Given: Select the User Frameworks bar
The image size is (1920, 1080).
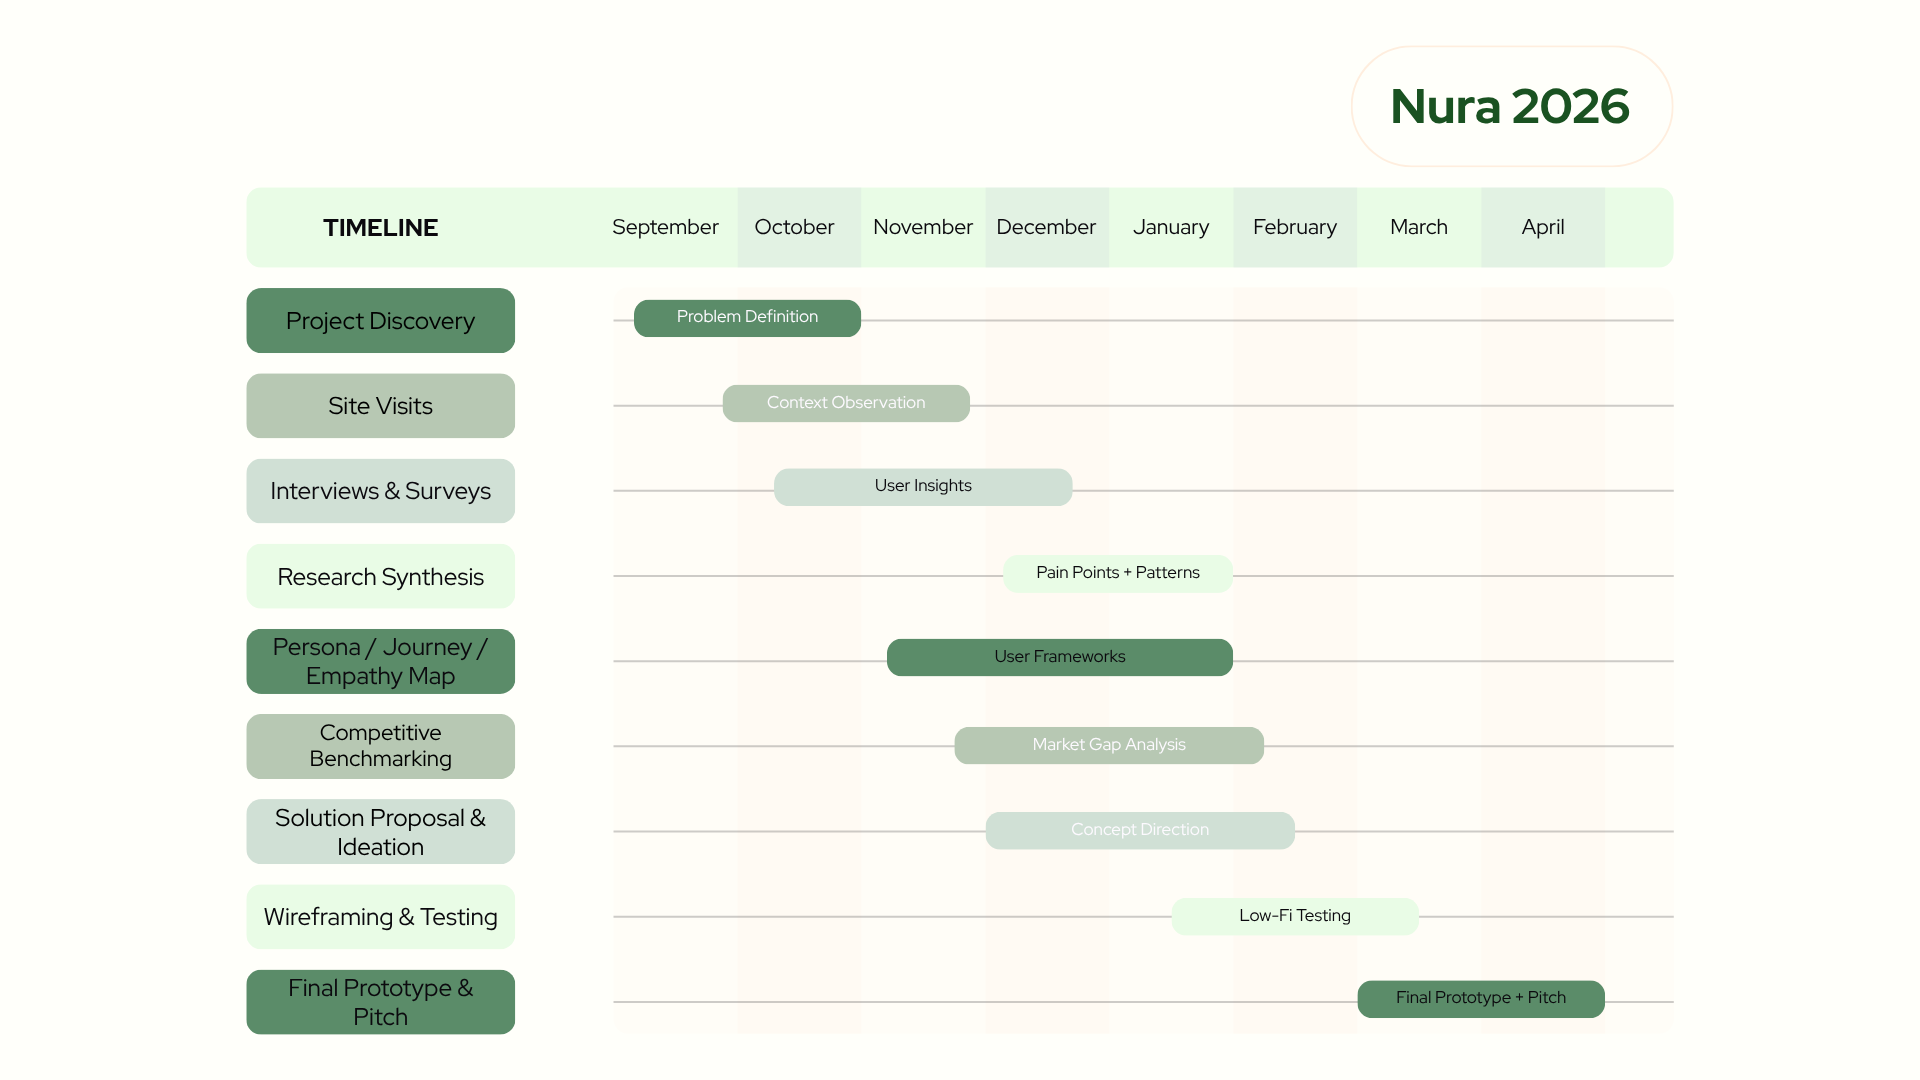Looking at the screenshot, I should 1059,657.
